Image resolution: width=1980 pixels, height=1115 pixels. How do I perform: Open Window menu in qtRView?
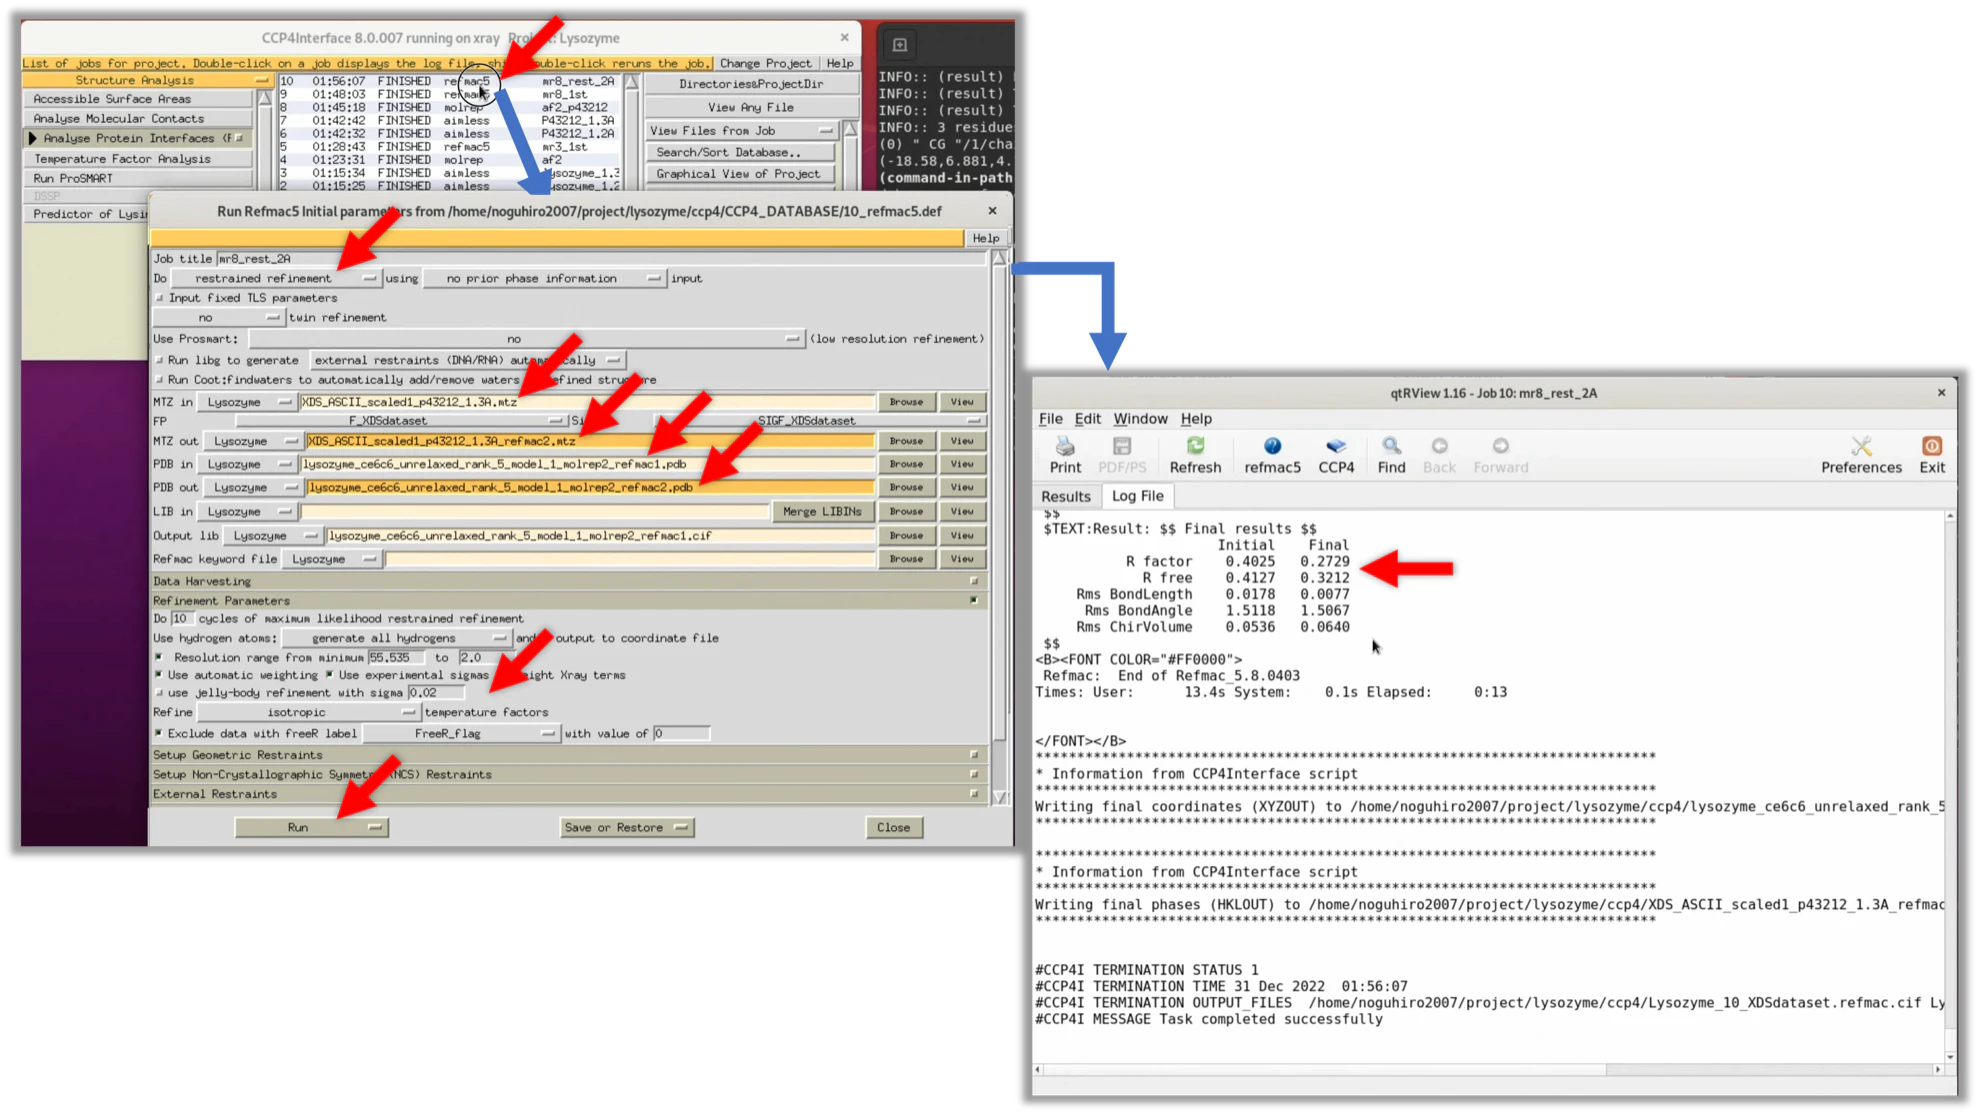pyautogui.click(x=1140, y=419)
